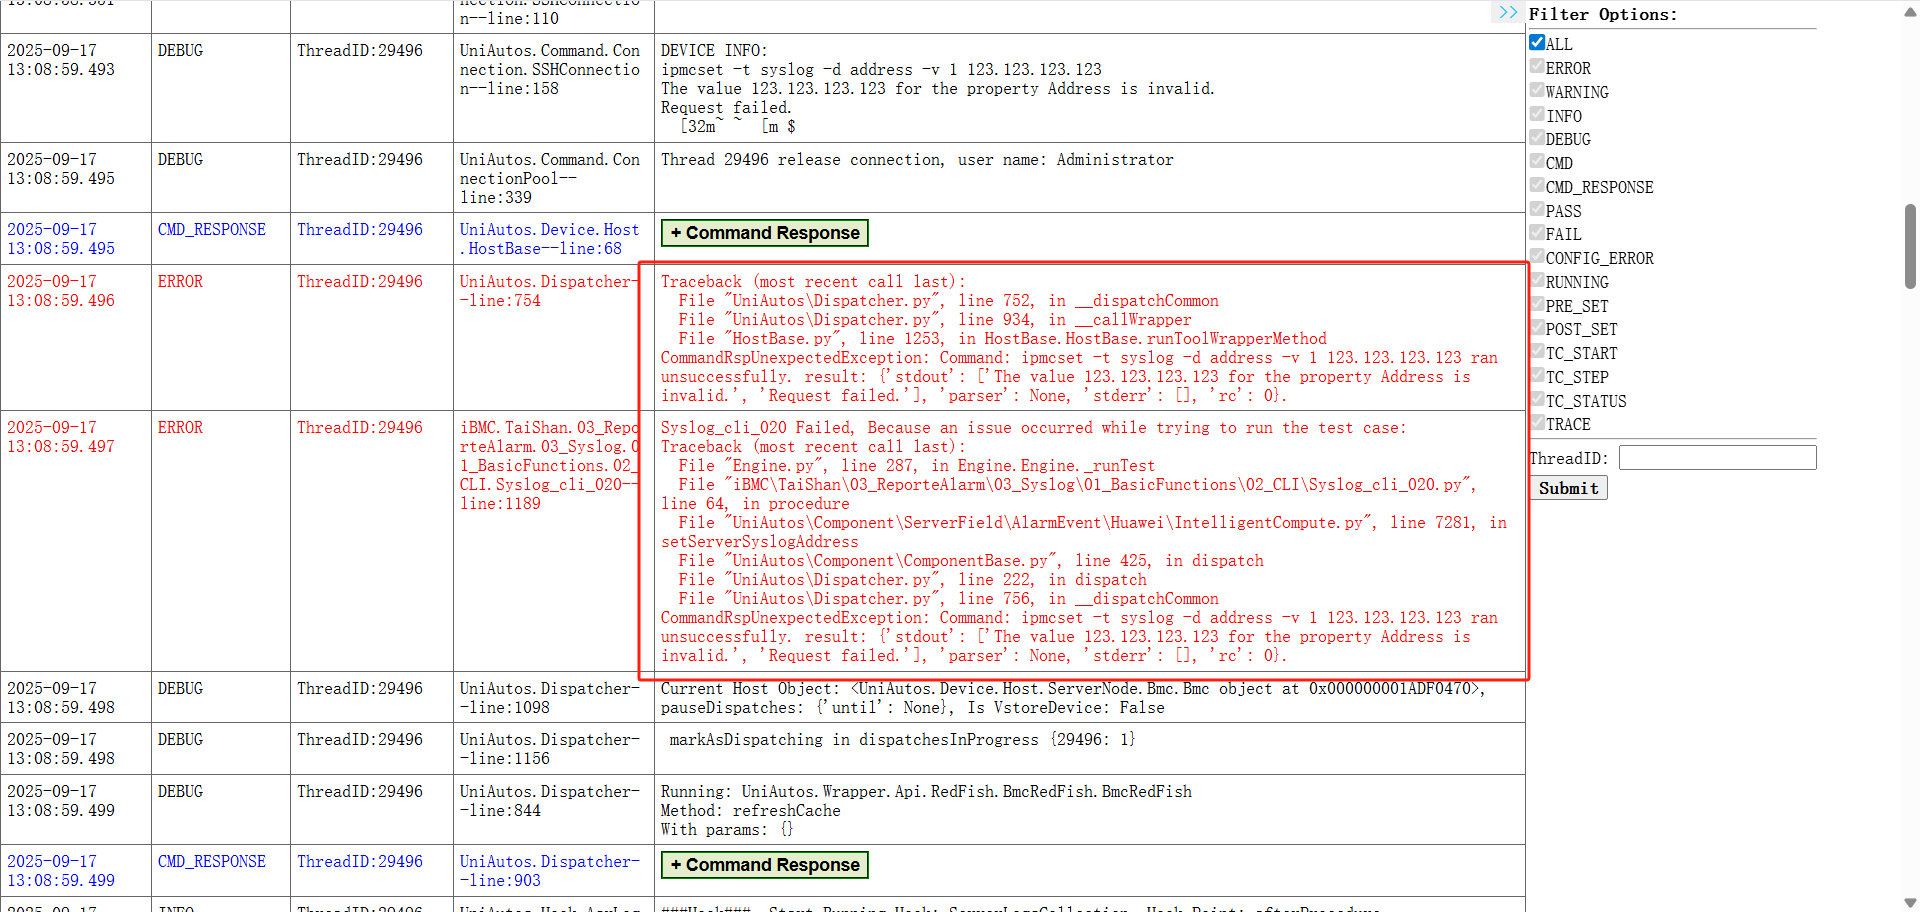The height and width of the screenshot is (912, 1920).
Task: Toggle the ALL filter checkbox
Action: [x=1537, y=43]
